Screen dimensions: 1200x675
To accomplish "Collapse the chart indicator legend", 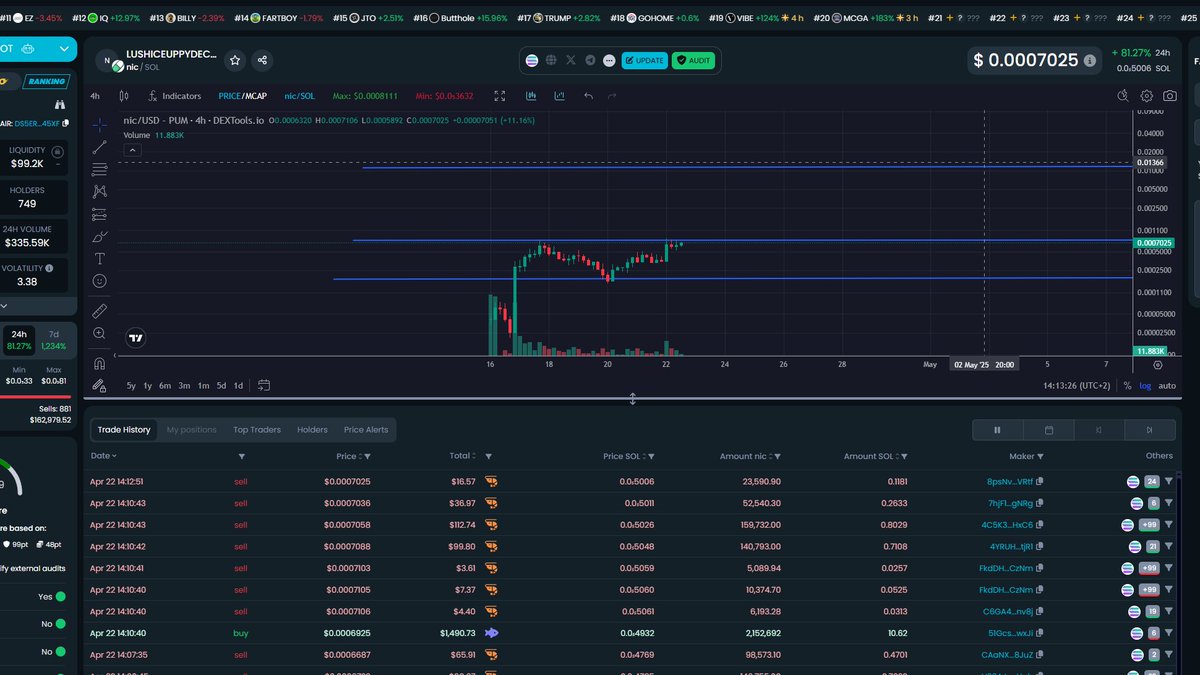I will point(132,150).
